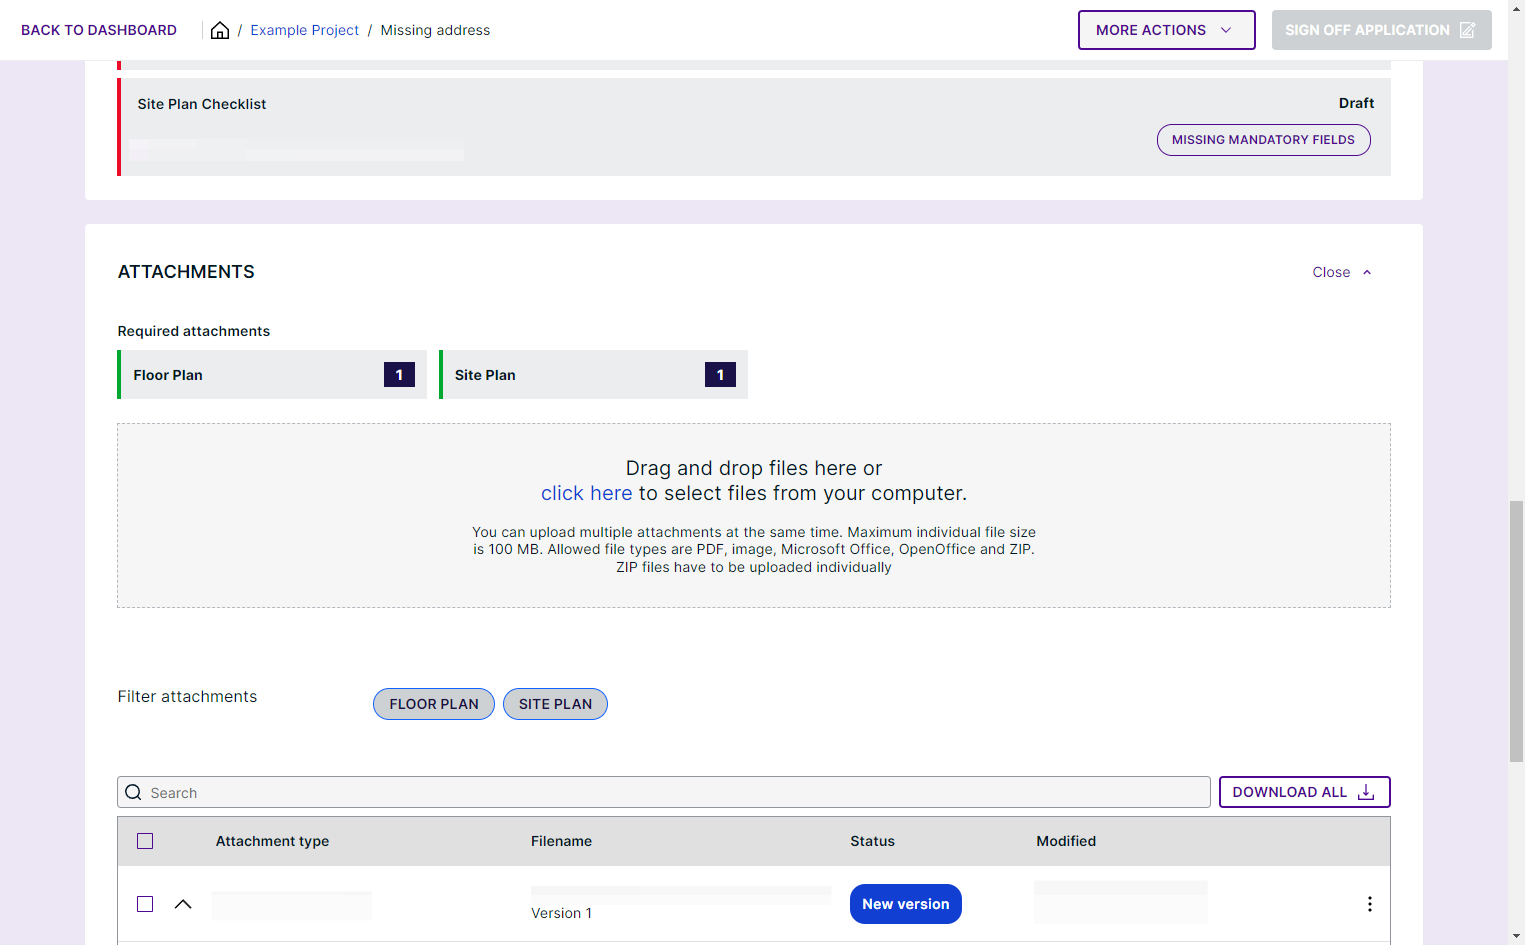Viewport: 1525px width, 945px height.
Task: Filter attachments by SITE PLAN
Action: coord(555,704)
